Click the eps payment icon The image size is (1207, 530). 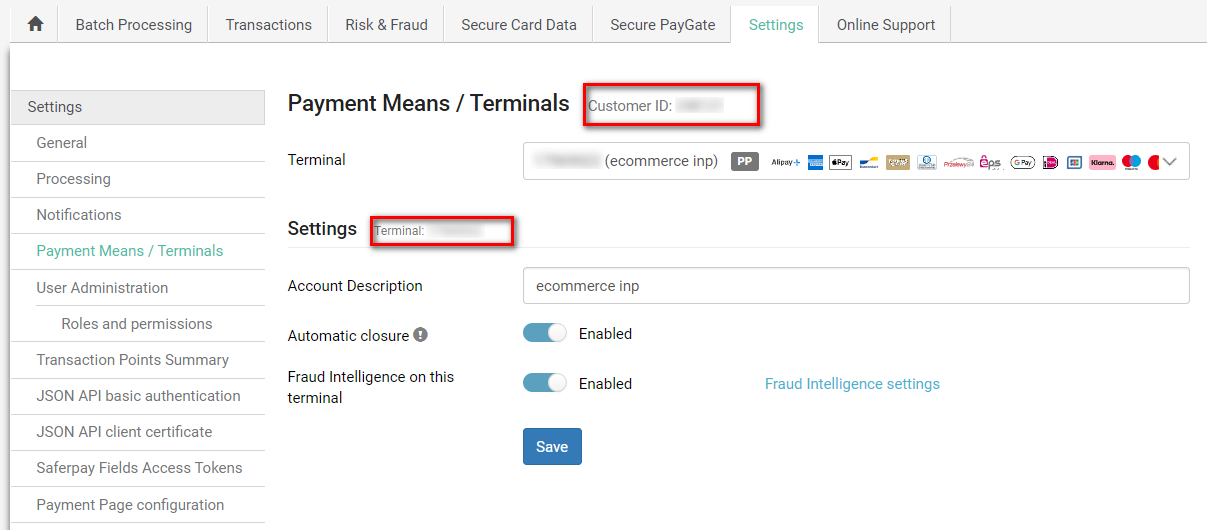[990, 162]
